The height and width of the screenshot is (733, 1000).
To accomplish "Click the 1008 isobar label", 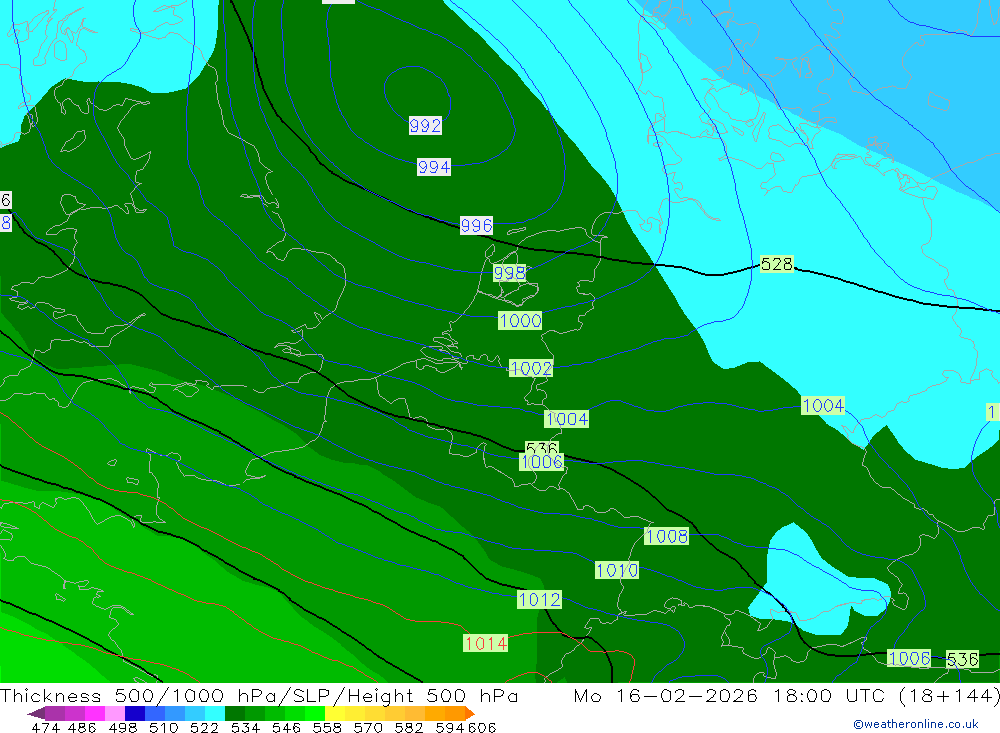I will click(x=666, y=537).
